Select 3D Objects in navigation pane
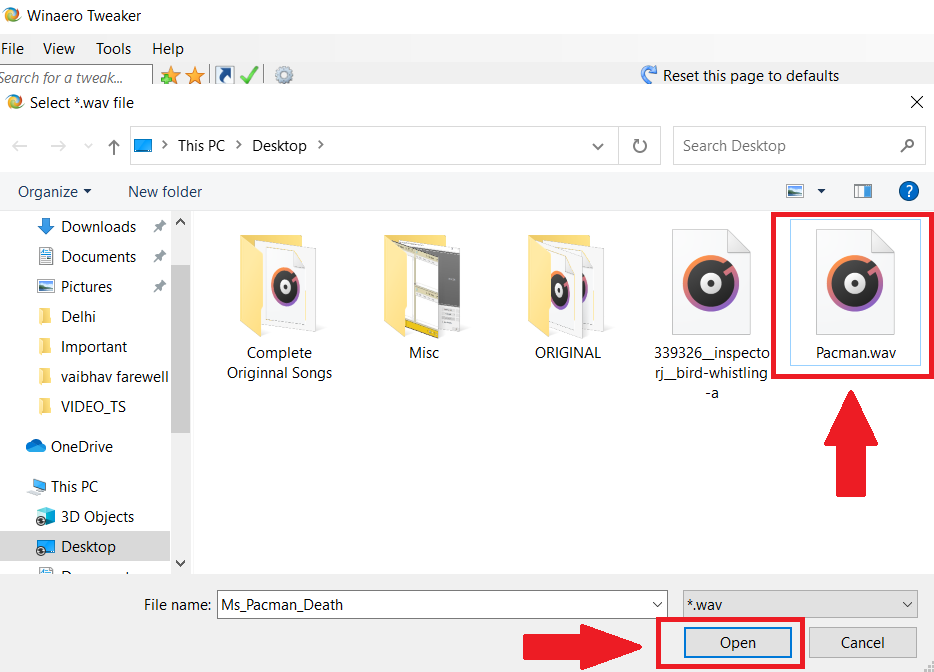Image resolution: width=934 pixels, height=672 pixels. pyautogui.click(x=85, y=517)
